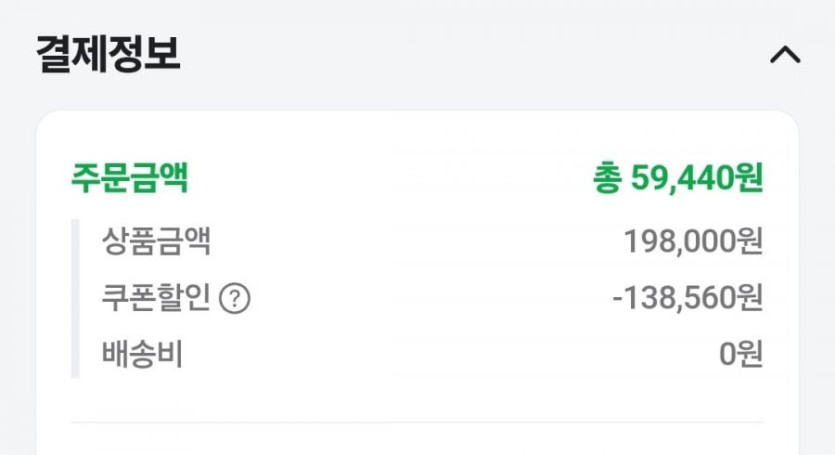Viewport: 835px width, 455px height.
Task: Tap blank space between help icon and -138,560원
Action: coord(430,298)
